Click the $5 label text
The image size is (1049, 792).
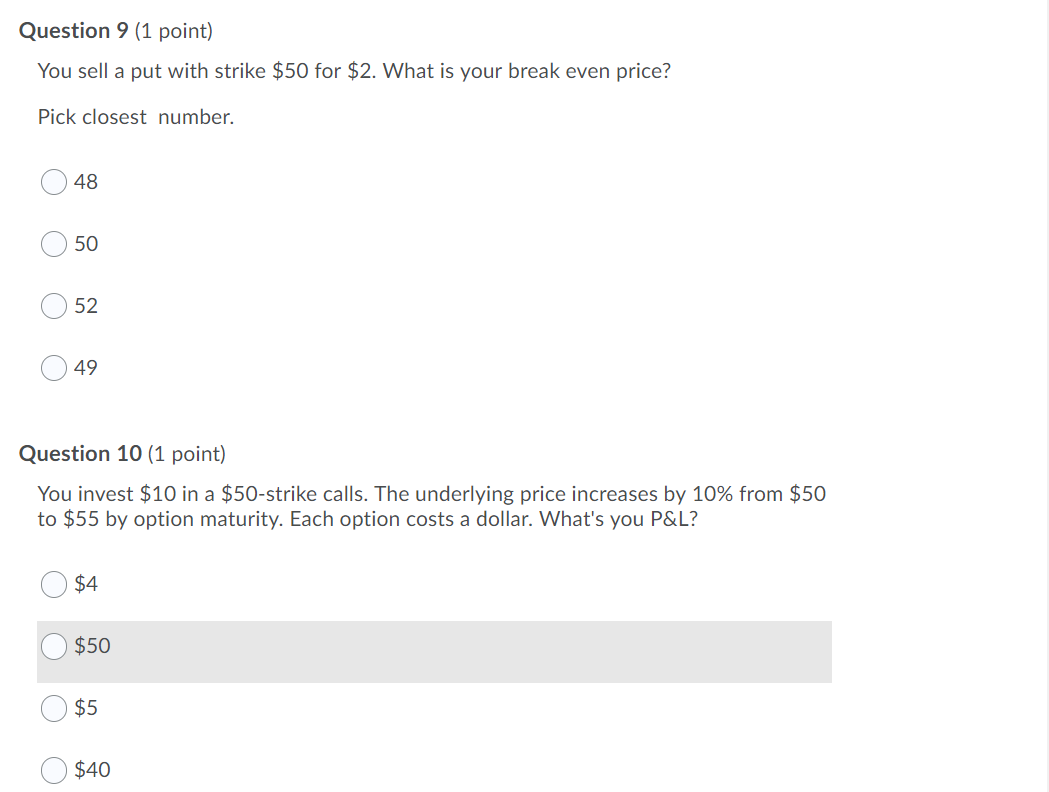point(86,708)
